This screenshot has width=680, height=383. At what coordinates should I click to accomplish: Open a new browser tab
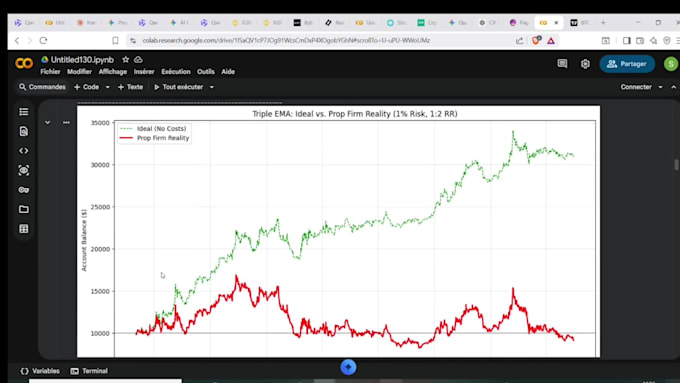point(603,23)
